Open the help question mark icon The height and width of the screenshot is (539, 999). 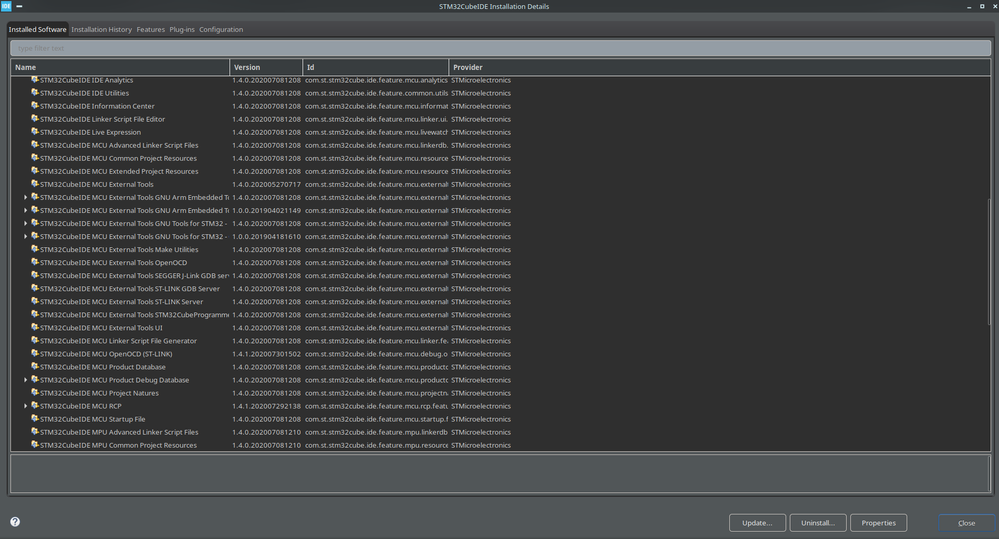15,522
